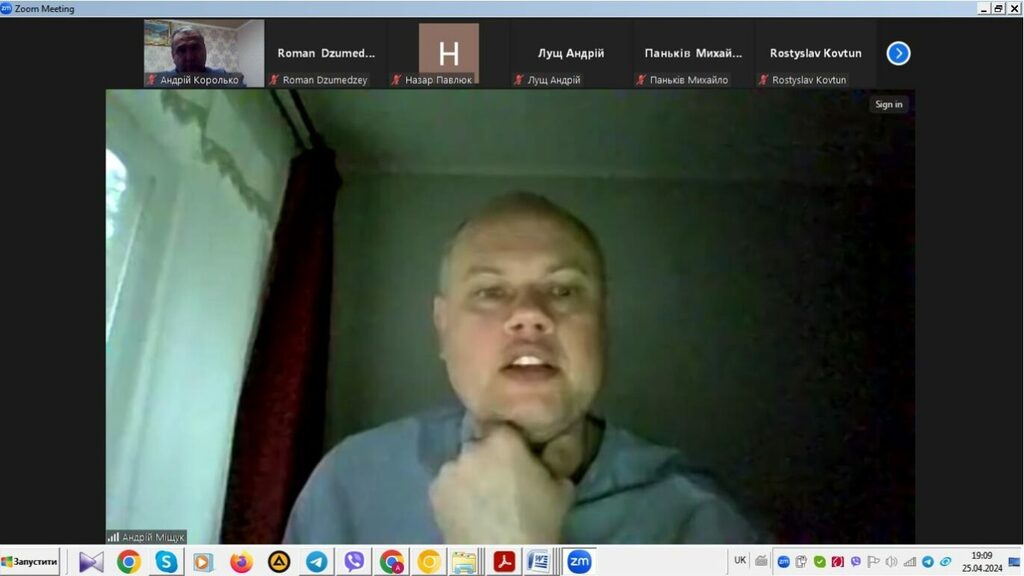Viewport: 1024px width, 576px height.
Task: Select Roman Dzumedzey's participant tile
Action: [326, 54]
